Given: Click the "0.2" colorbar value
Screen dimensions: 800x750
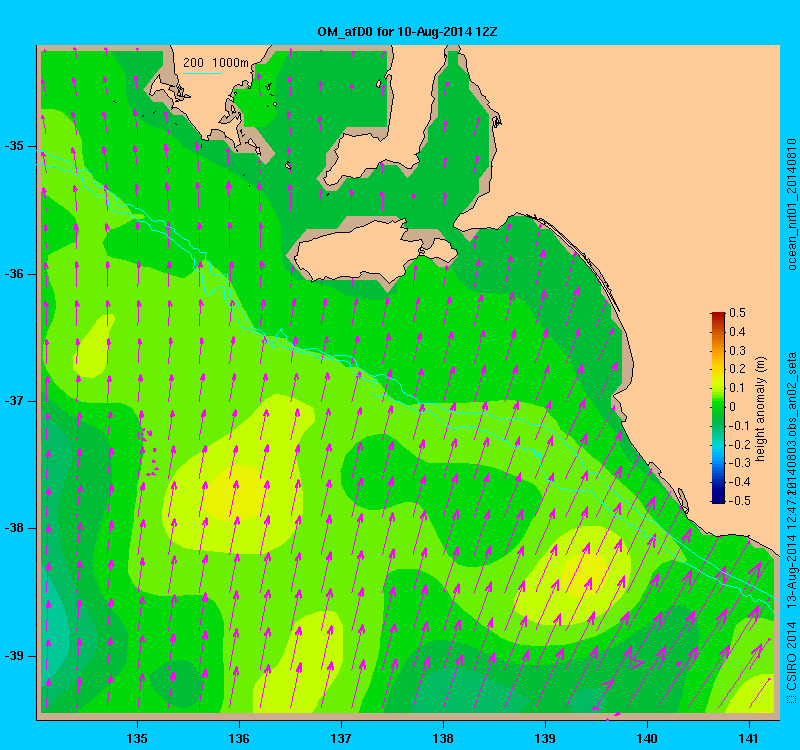Looking at the screenshot, I should point(737,369).
